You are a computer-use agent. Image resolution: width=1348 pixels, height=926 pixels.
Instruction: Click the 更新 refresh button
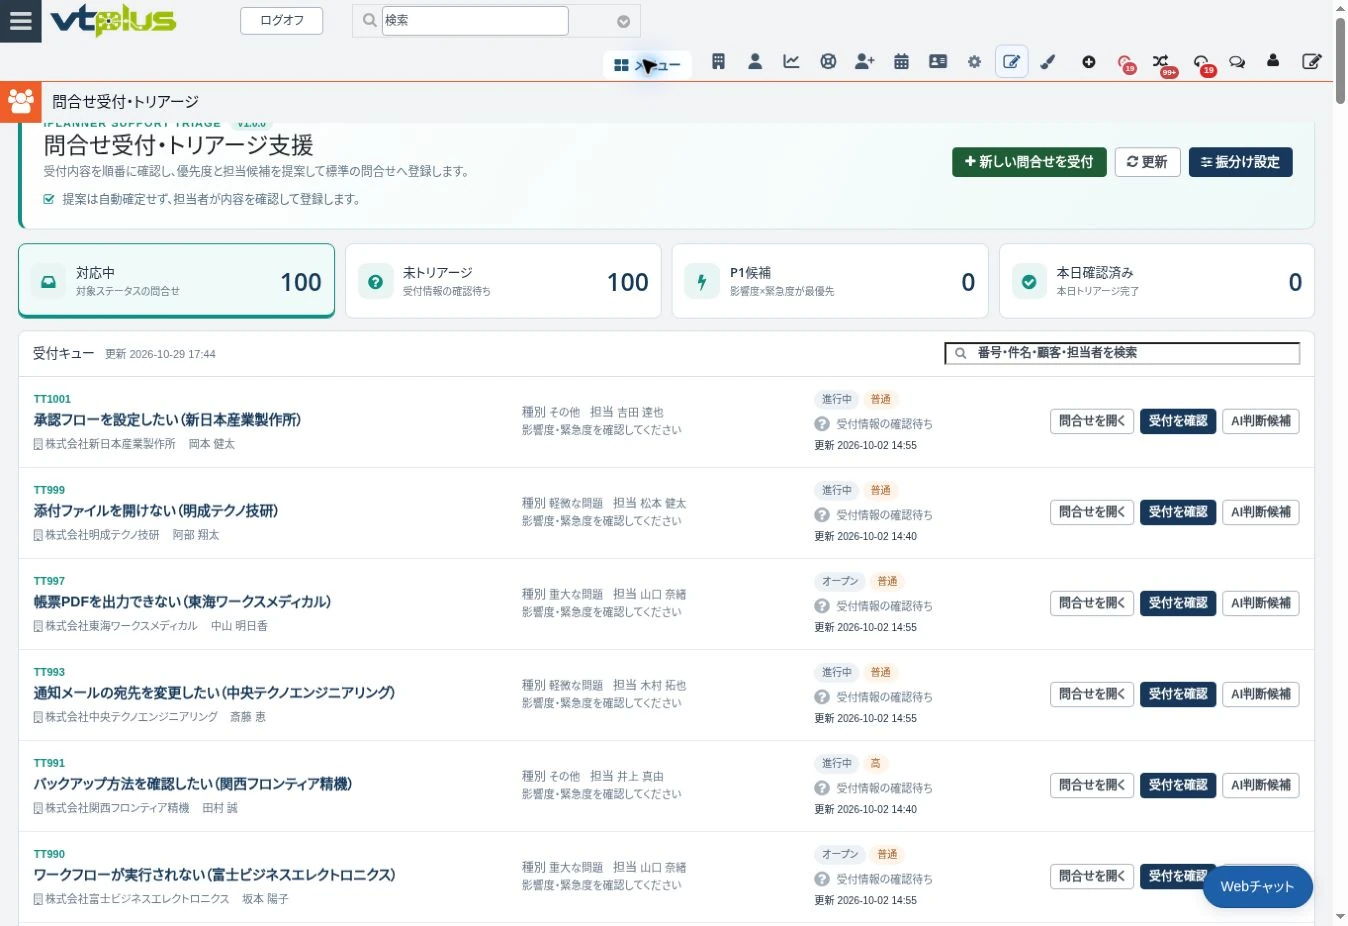pos(1147,162)
